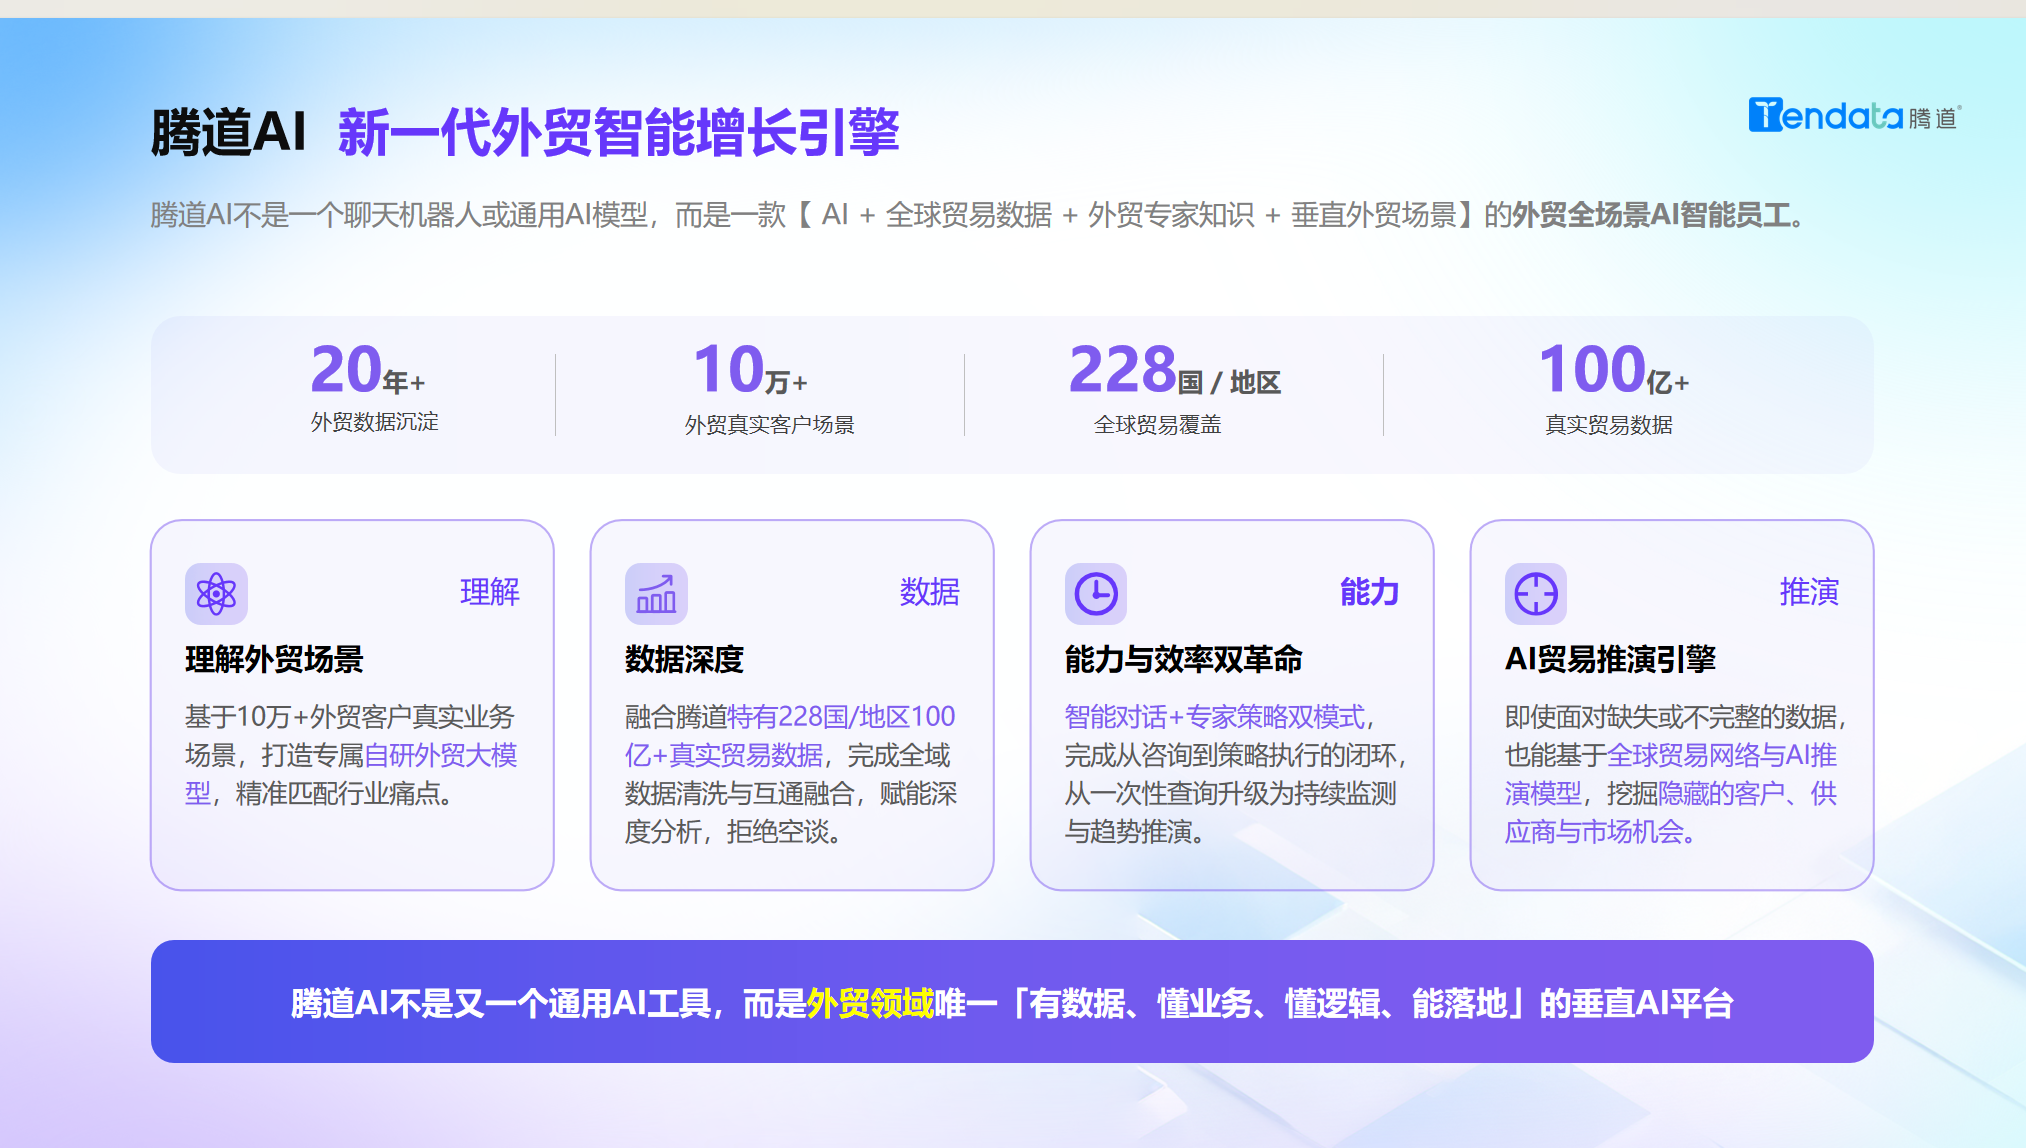The width and height of the screenshot is (2026, 1148).
Task: Click the 外贸数据沉淀 caption
Action: 375,422
